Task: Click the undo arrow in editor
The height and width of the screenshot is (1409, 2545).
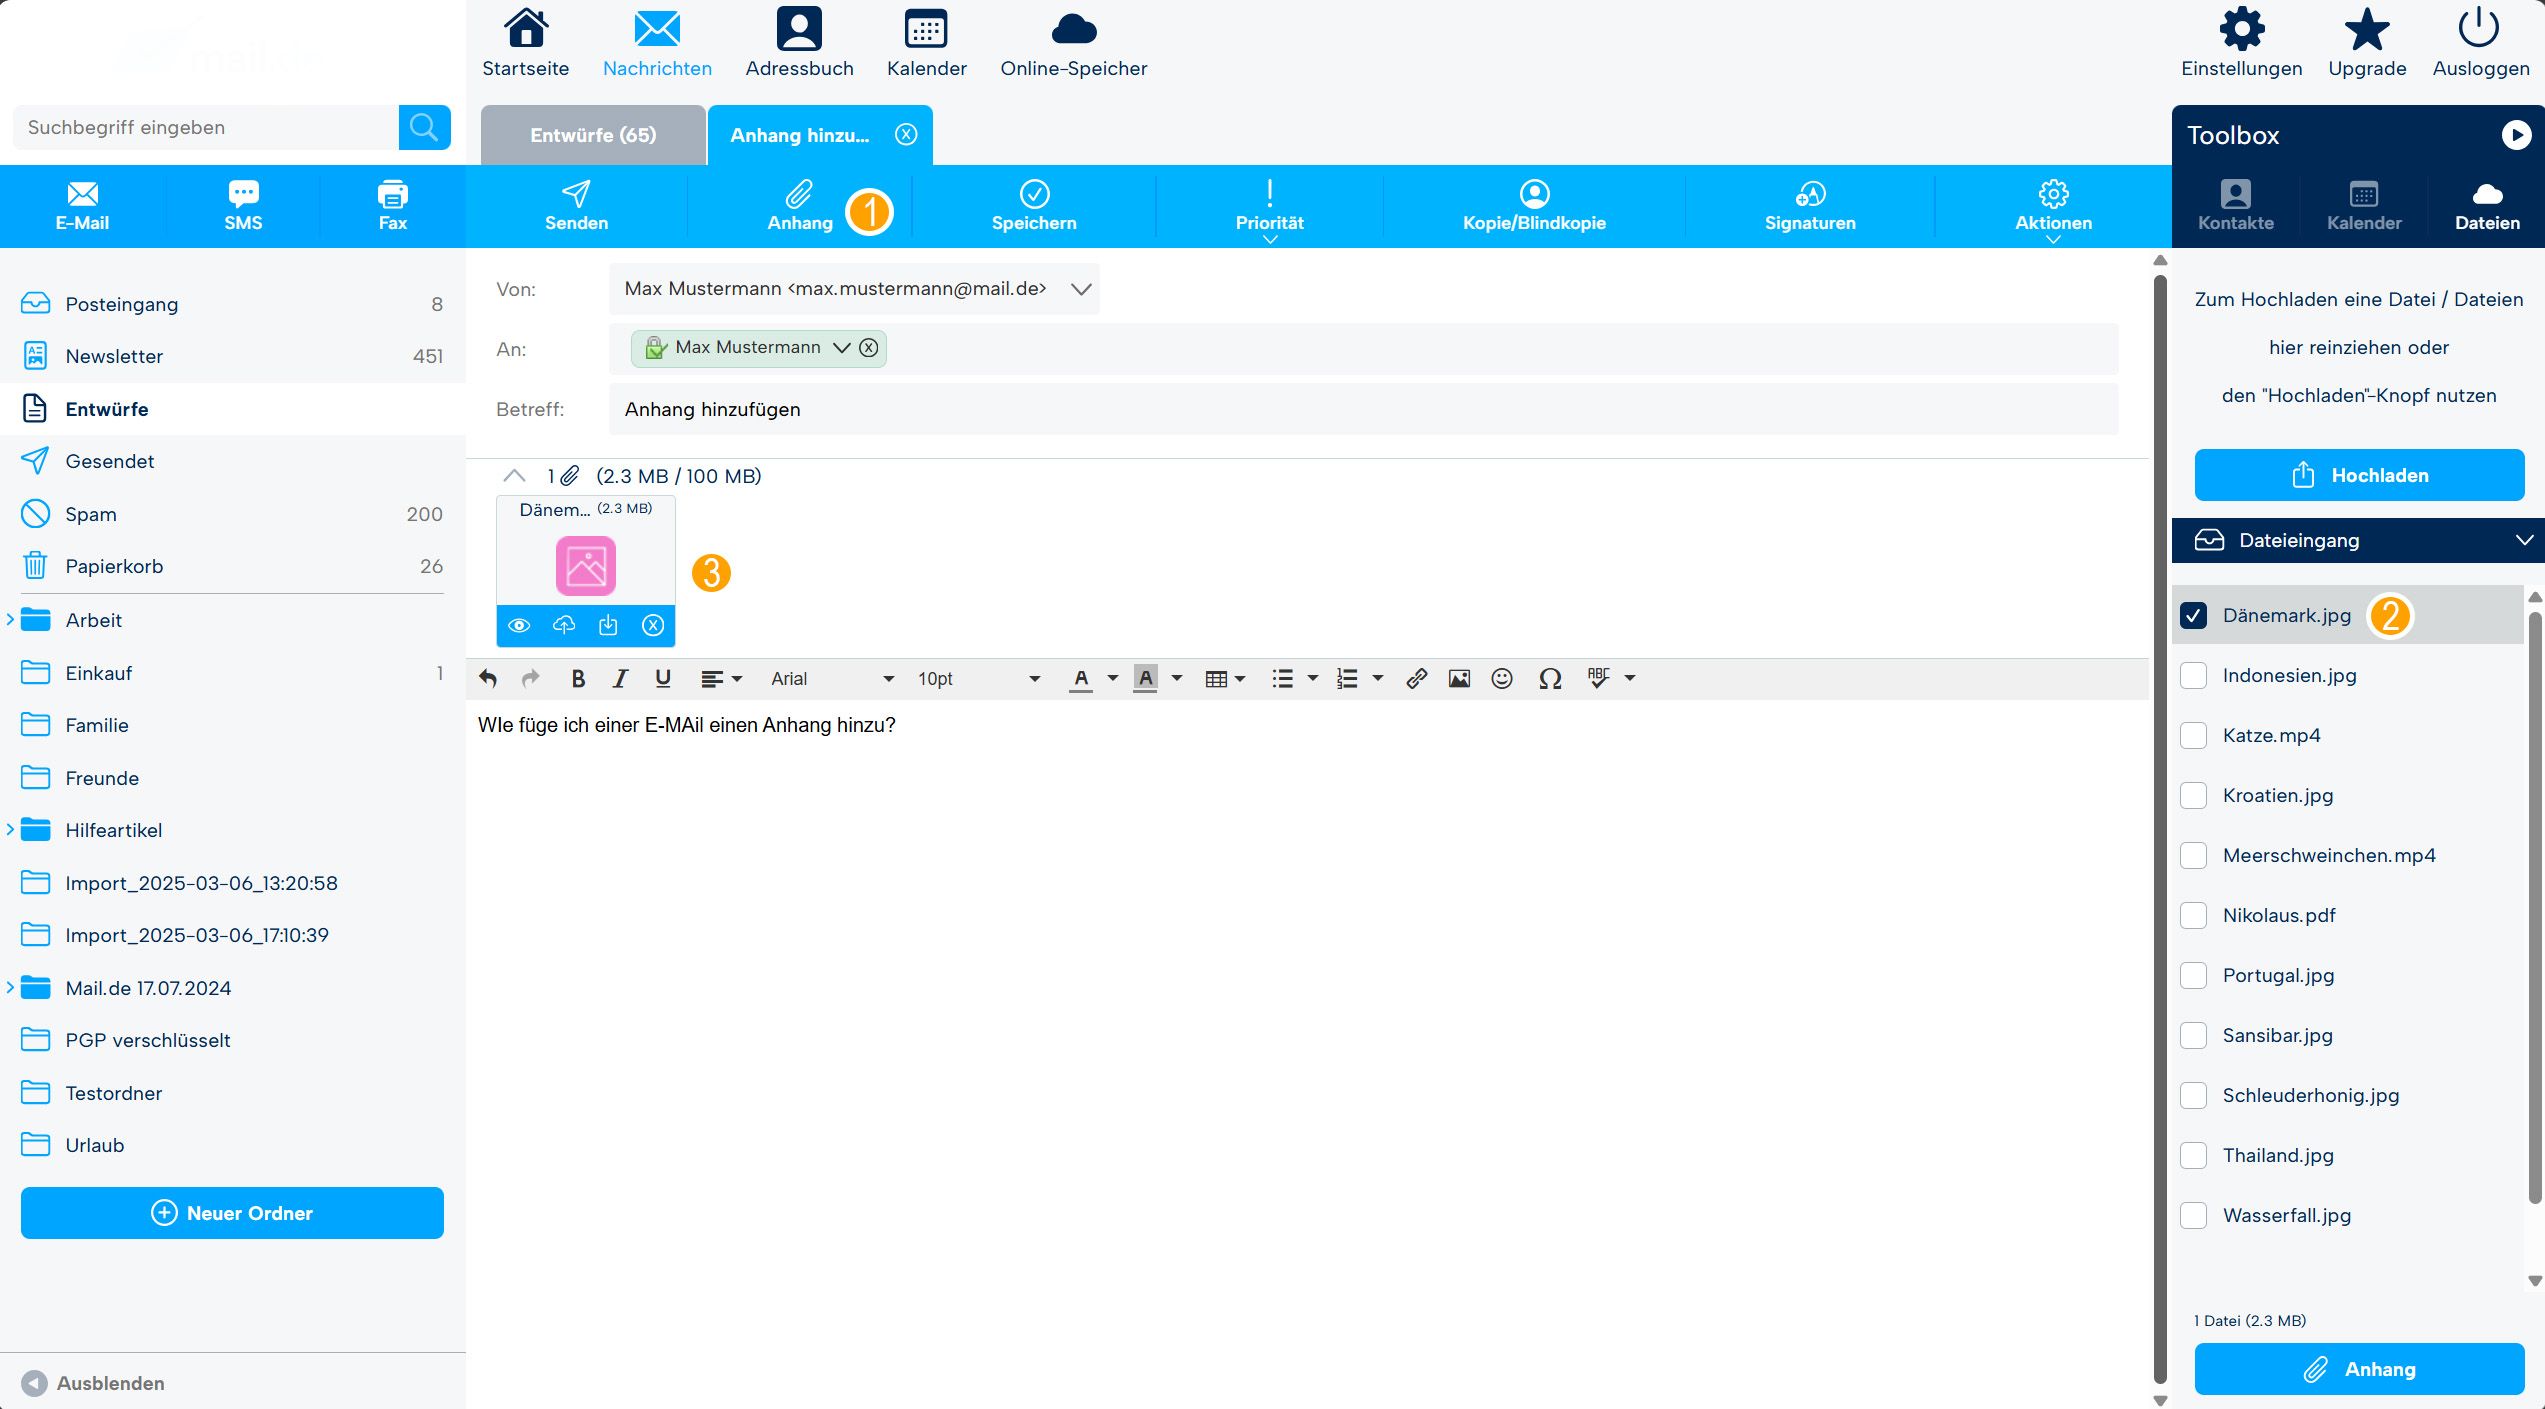Action: [488, 679]
